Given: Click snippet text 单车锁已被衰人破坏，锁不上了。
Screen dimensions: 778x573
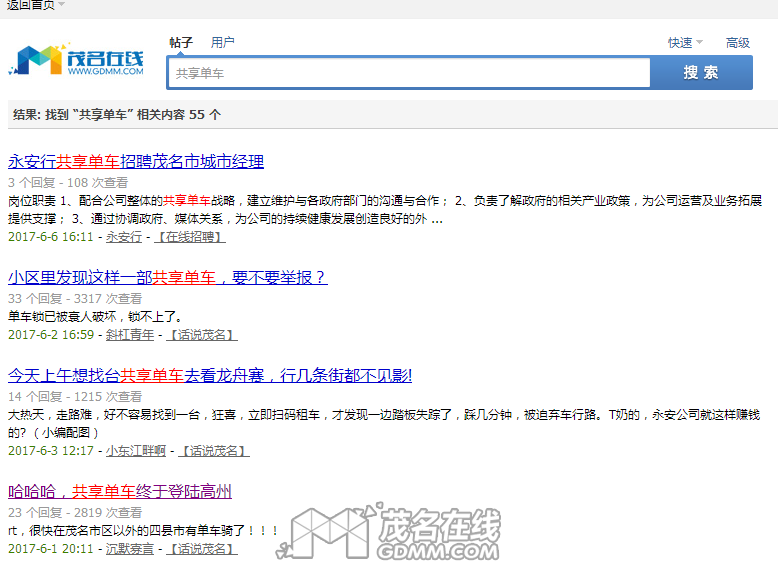Looking at the screenshot, I should [x=96, y=317].
